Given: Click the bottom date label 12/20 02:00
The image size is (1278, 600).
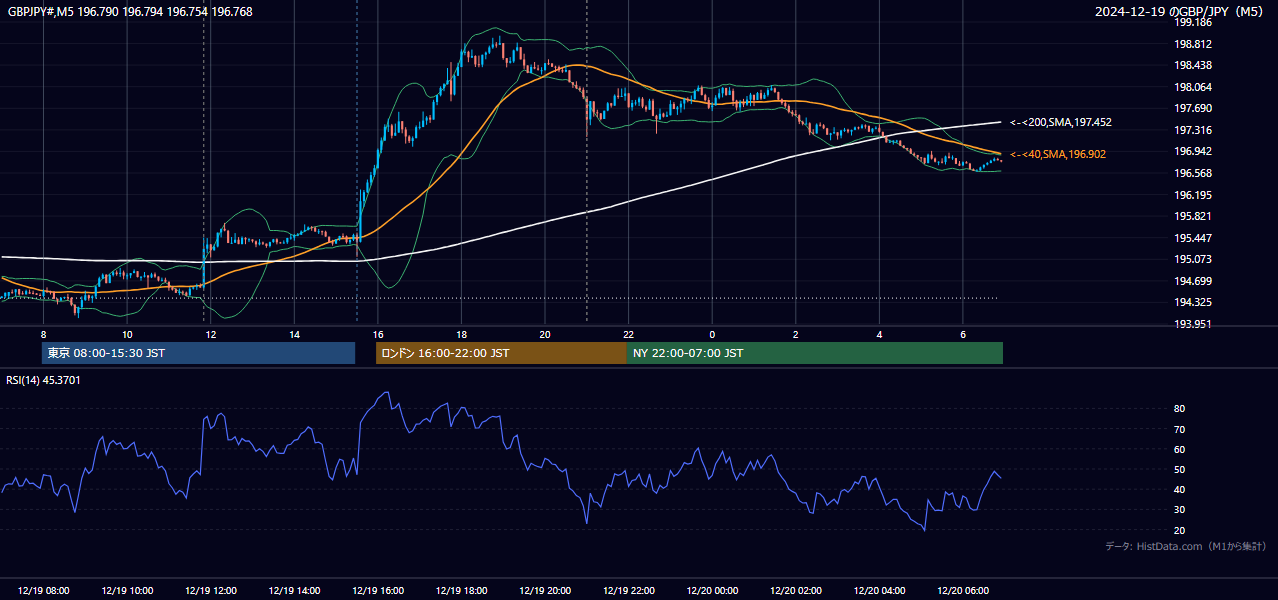Looking at the screenshot, I should (796, 591).
